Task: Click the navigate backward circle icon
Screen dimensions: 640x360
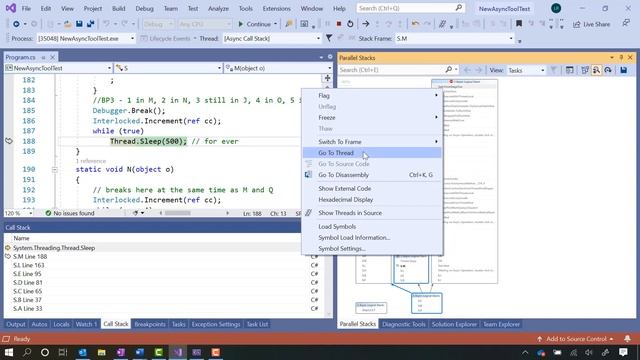Action: pos(16,24)
